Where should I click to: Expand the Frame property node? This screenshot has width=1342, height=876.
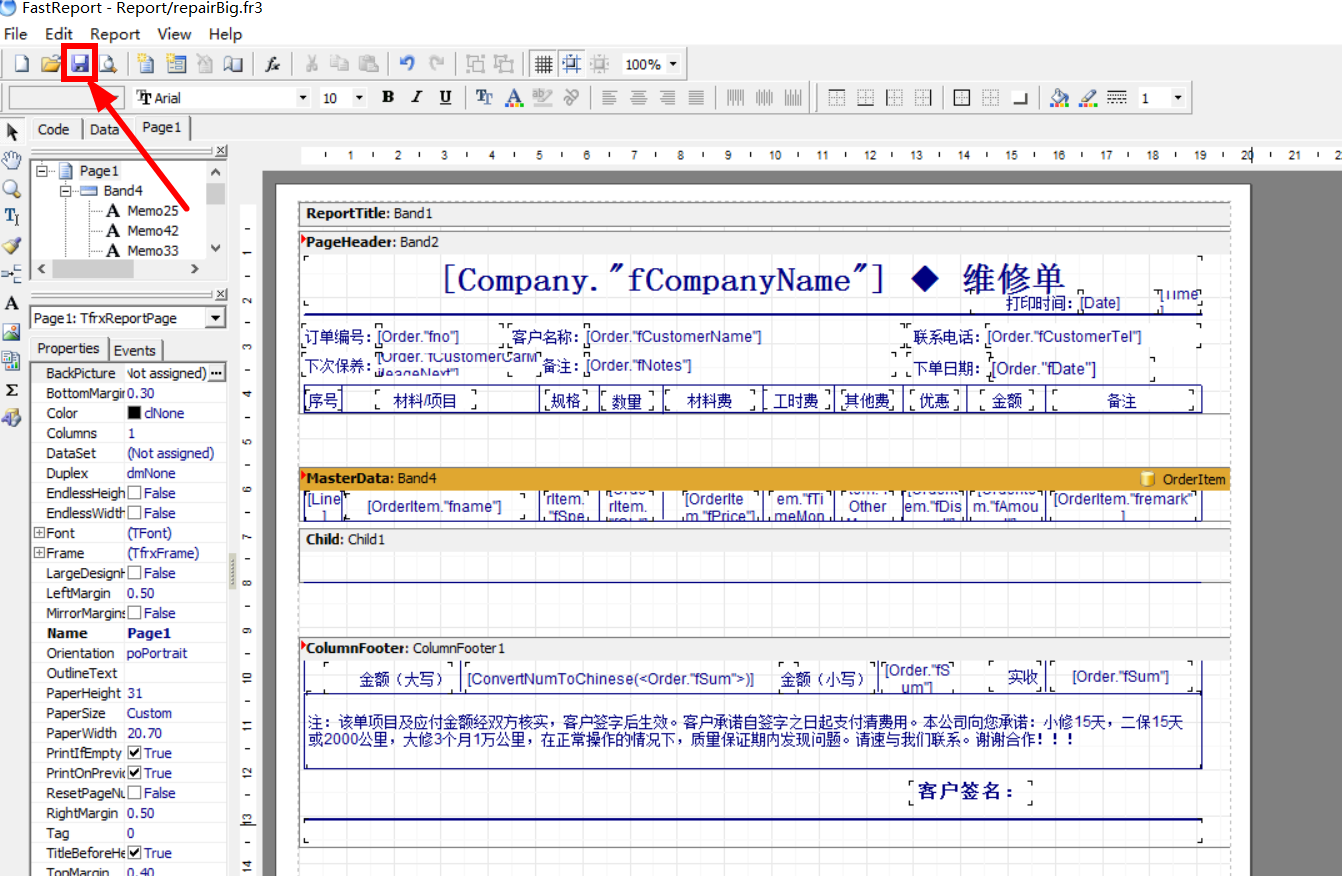(x=39, y=553)
